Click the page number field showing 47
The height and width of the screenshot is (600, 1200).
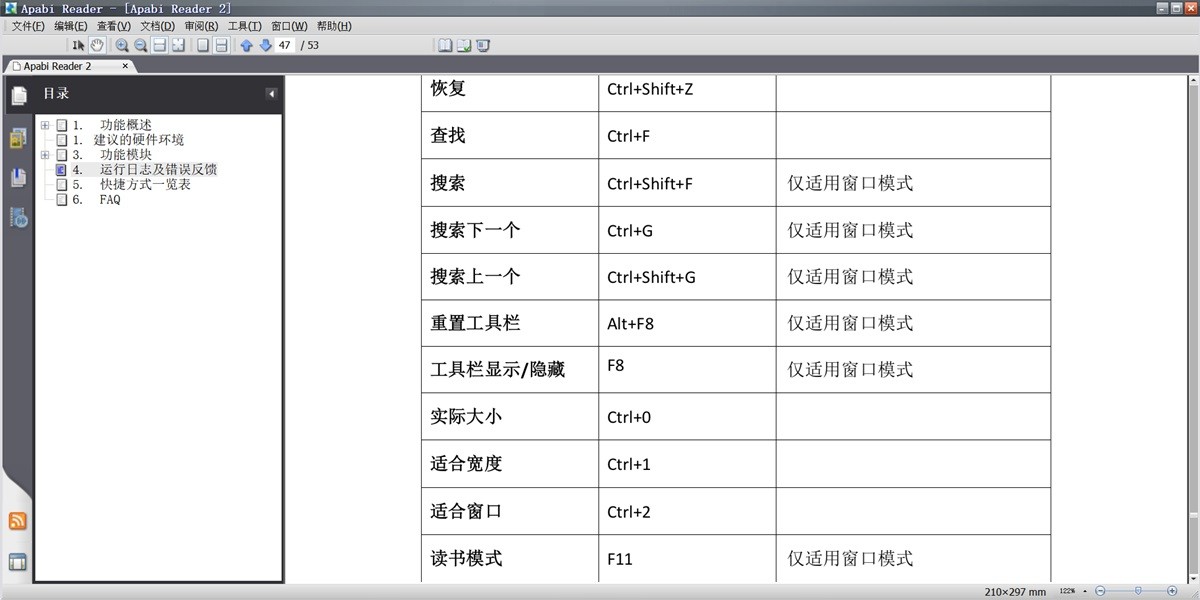[283, 45]
